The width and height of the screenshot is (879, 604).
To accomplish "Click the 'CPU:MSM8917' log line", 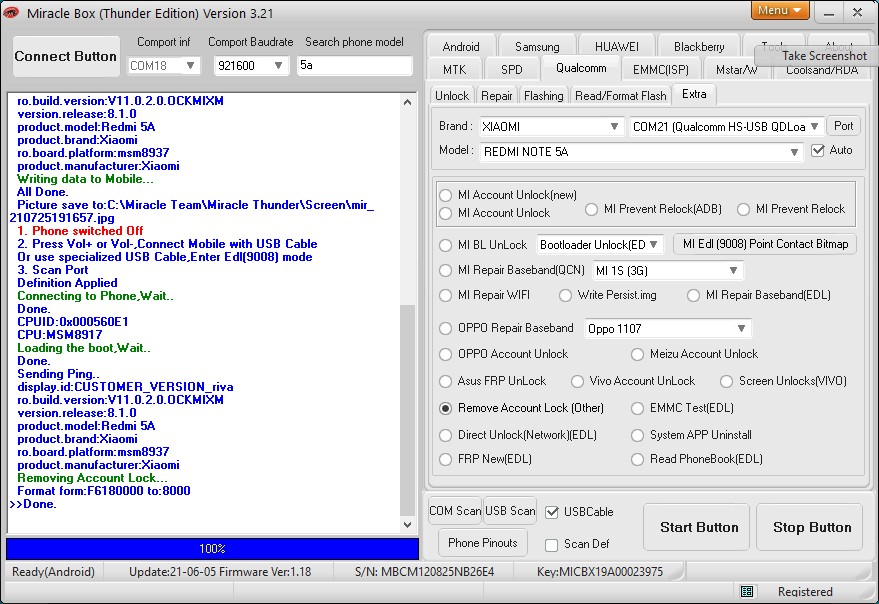I will (60, 335).
